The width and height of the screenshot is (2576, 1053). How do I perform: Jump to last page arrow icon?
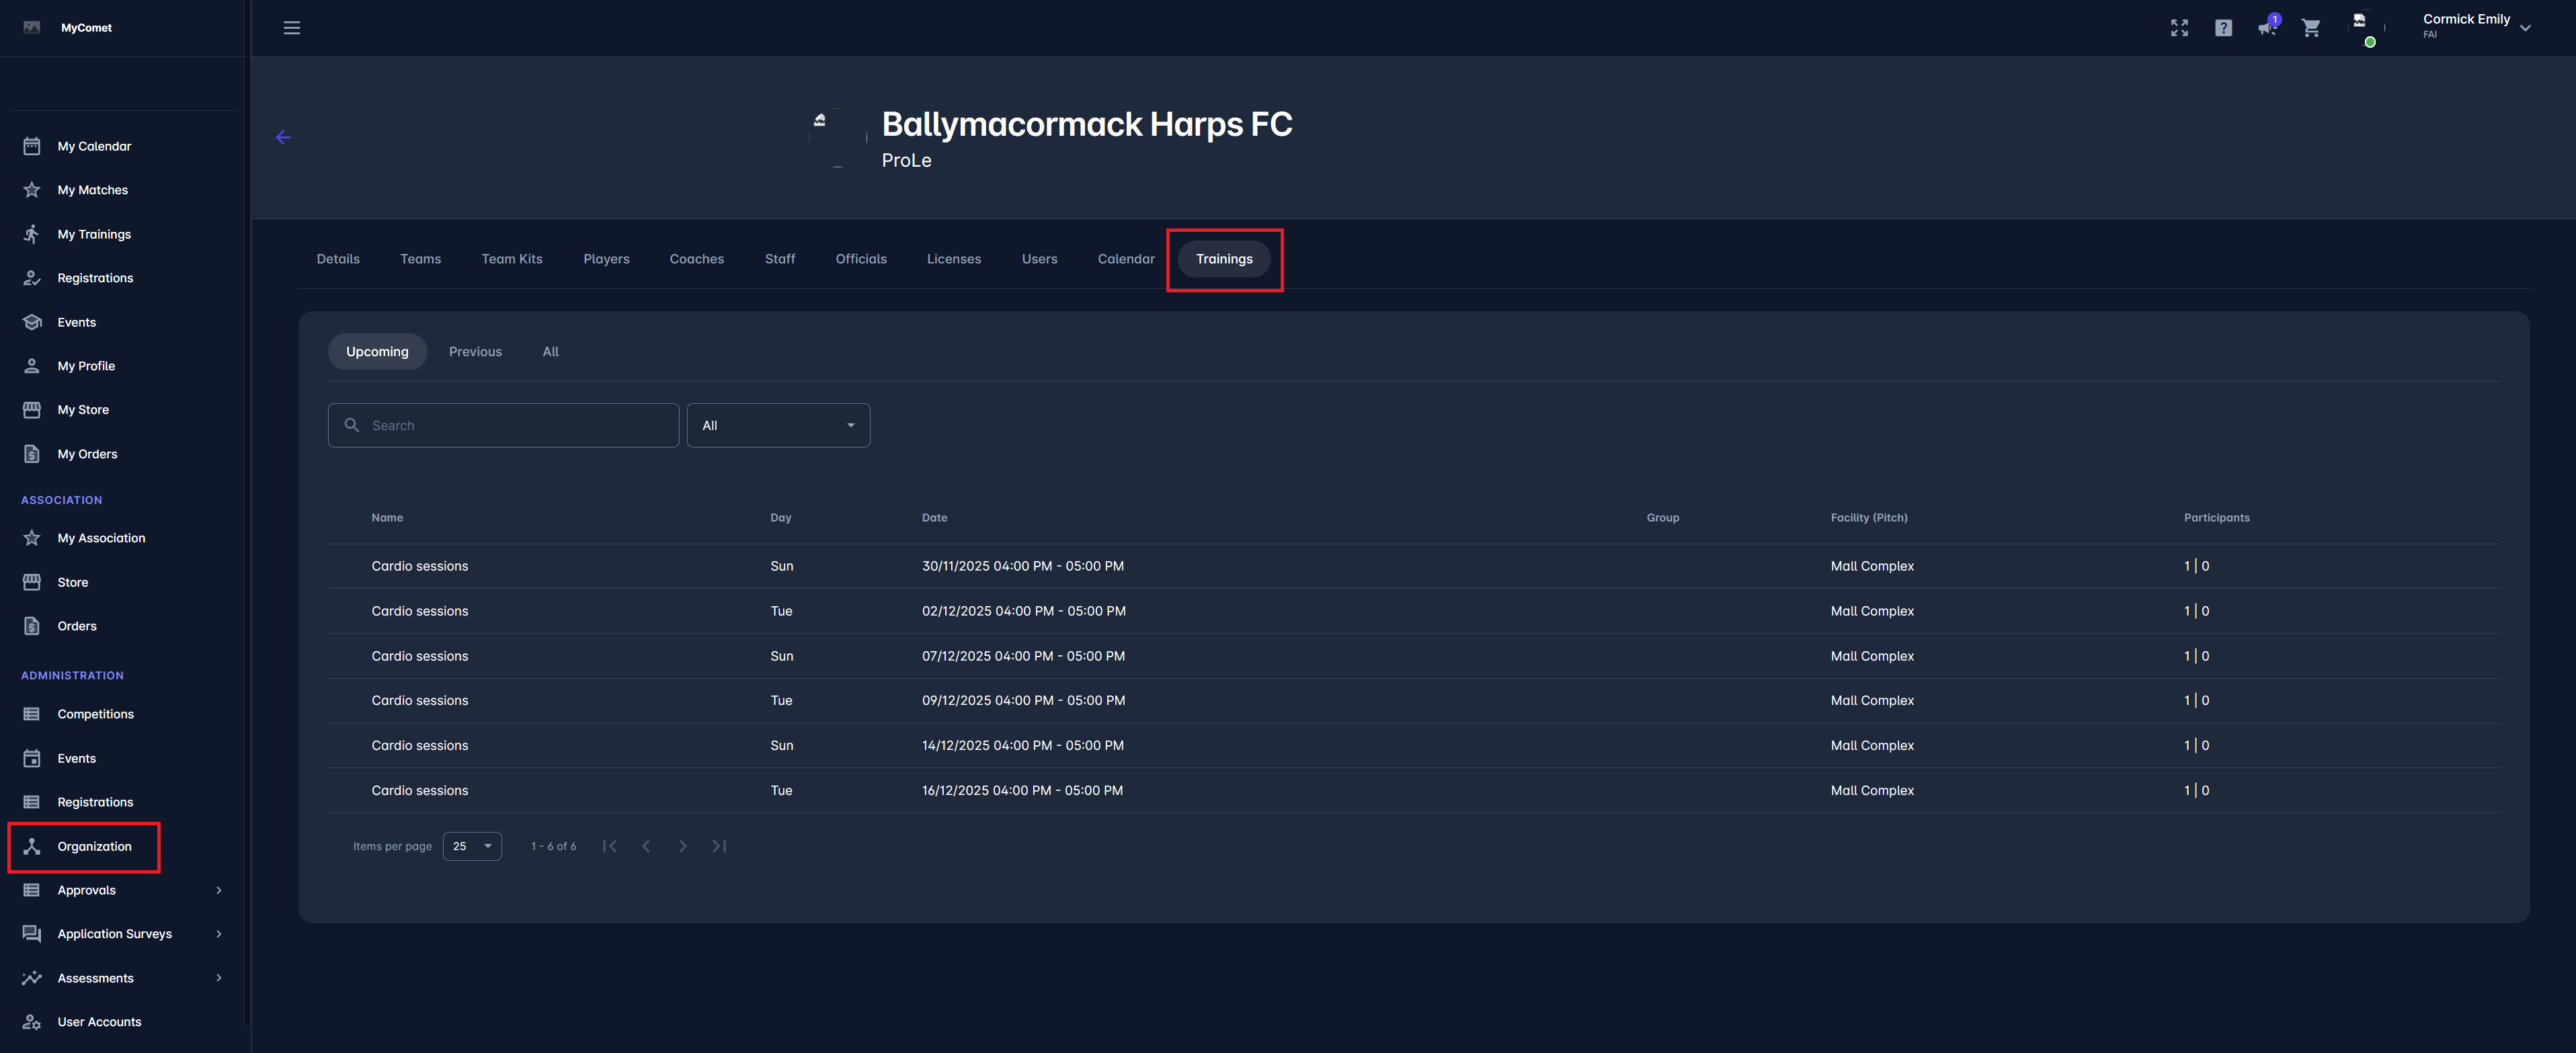pos(719,846)
